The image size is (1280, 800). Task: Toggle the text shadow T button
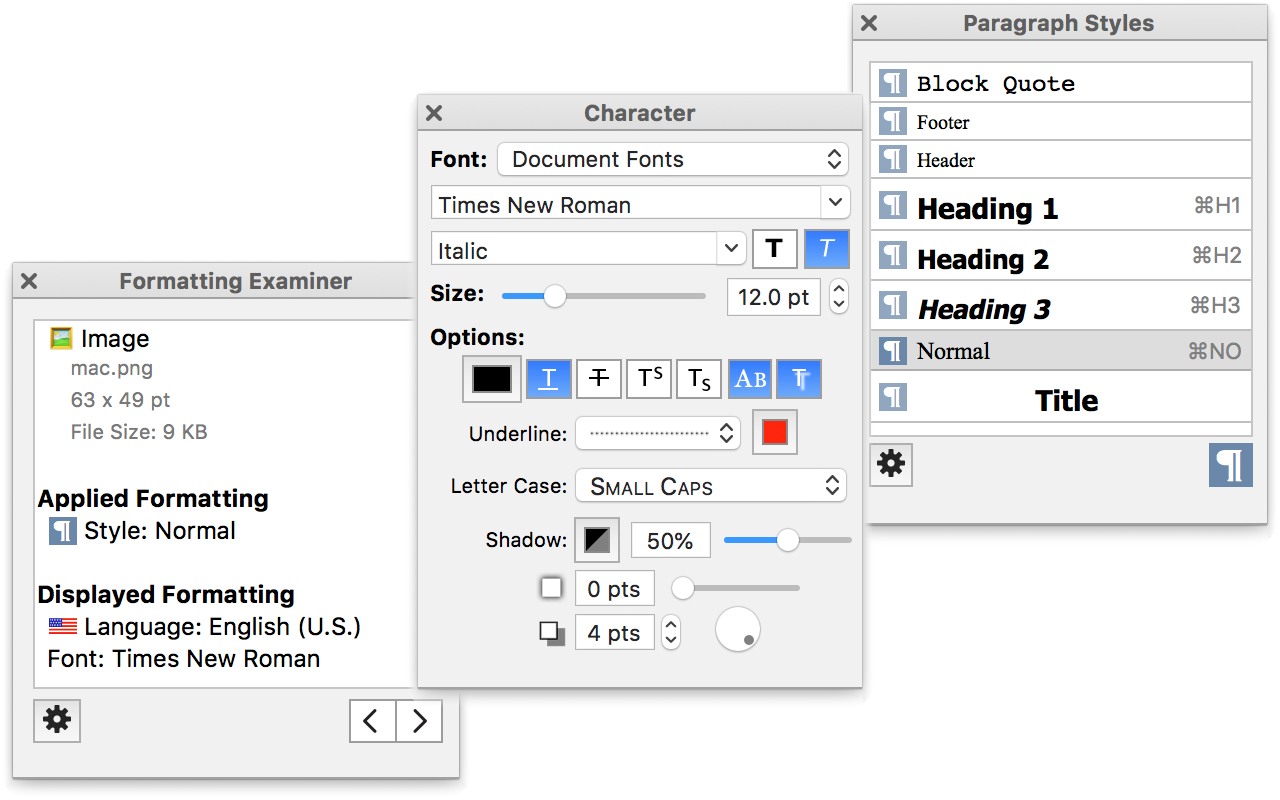pyautogui.click(x=798, y=379)
